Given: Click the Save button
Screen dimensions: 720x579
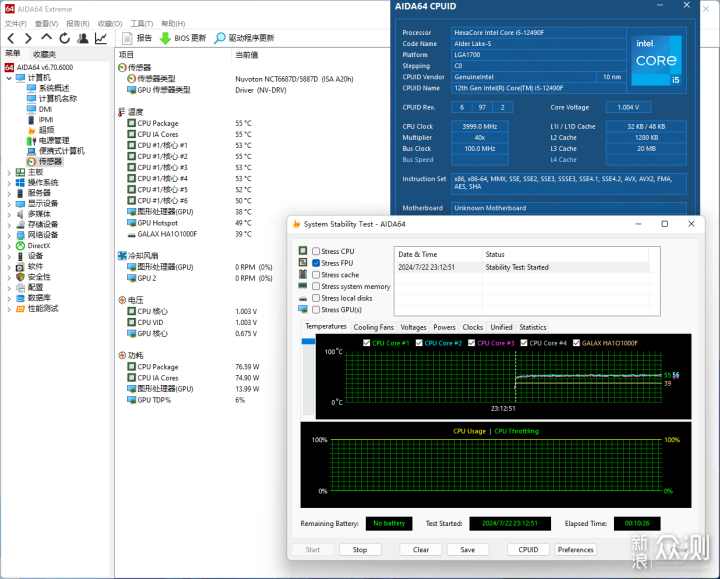Looking at the screenshot, I should point(468,550).
